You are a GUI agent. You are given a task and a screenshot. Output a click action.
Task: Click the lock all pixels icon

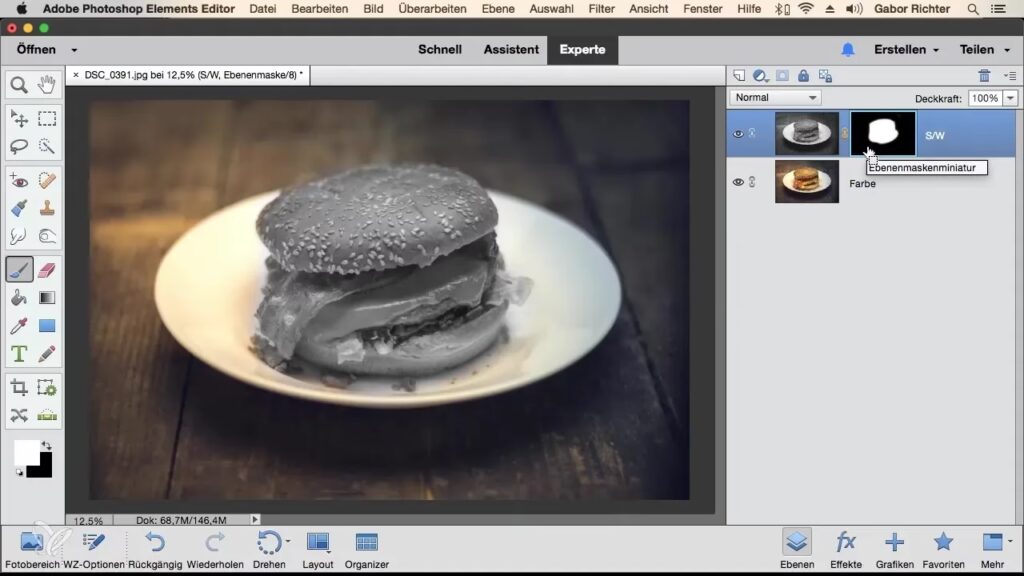803,76
